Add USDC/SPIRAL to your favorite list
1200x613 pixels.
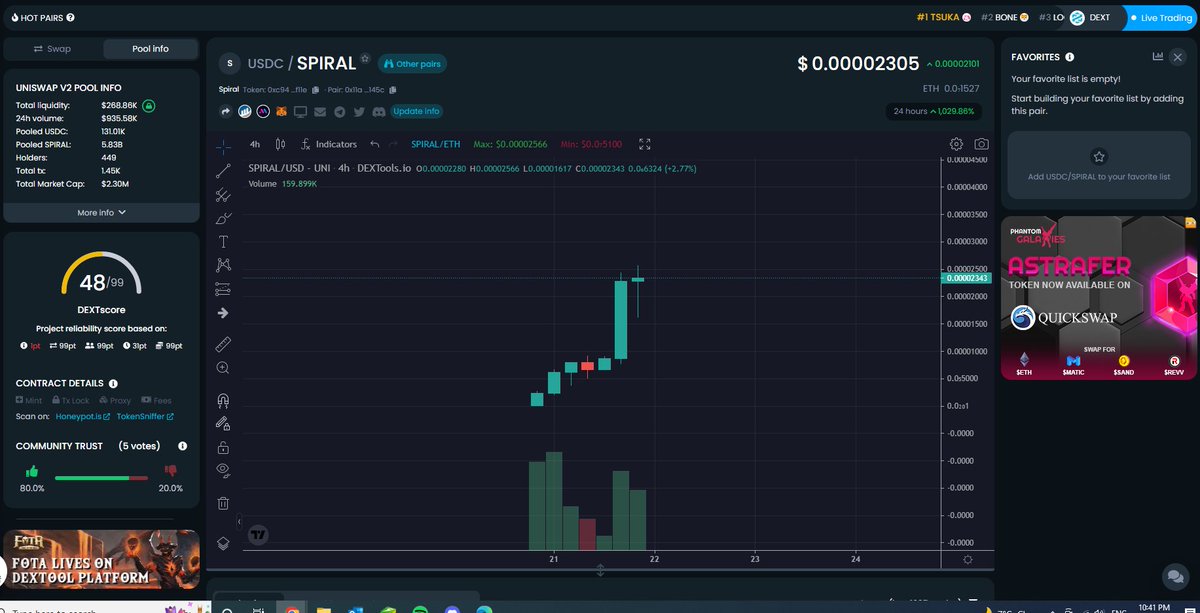[x=1098, y=165]
